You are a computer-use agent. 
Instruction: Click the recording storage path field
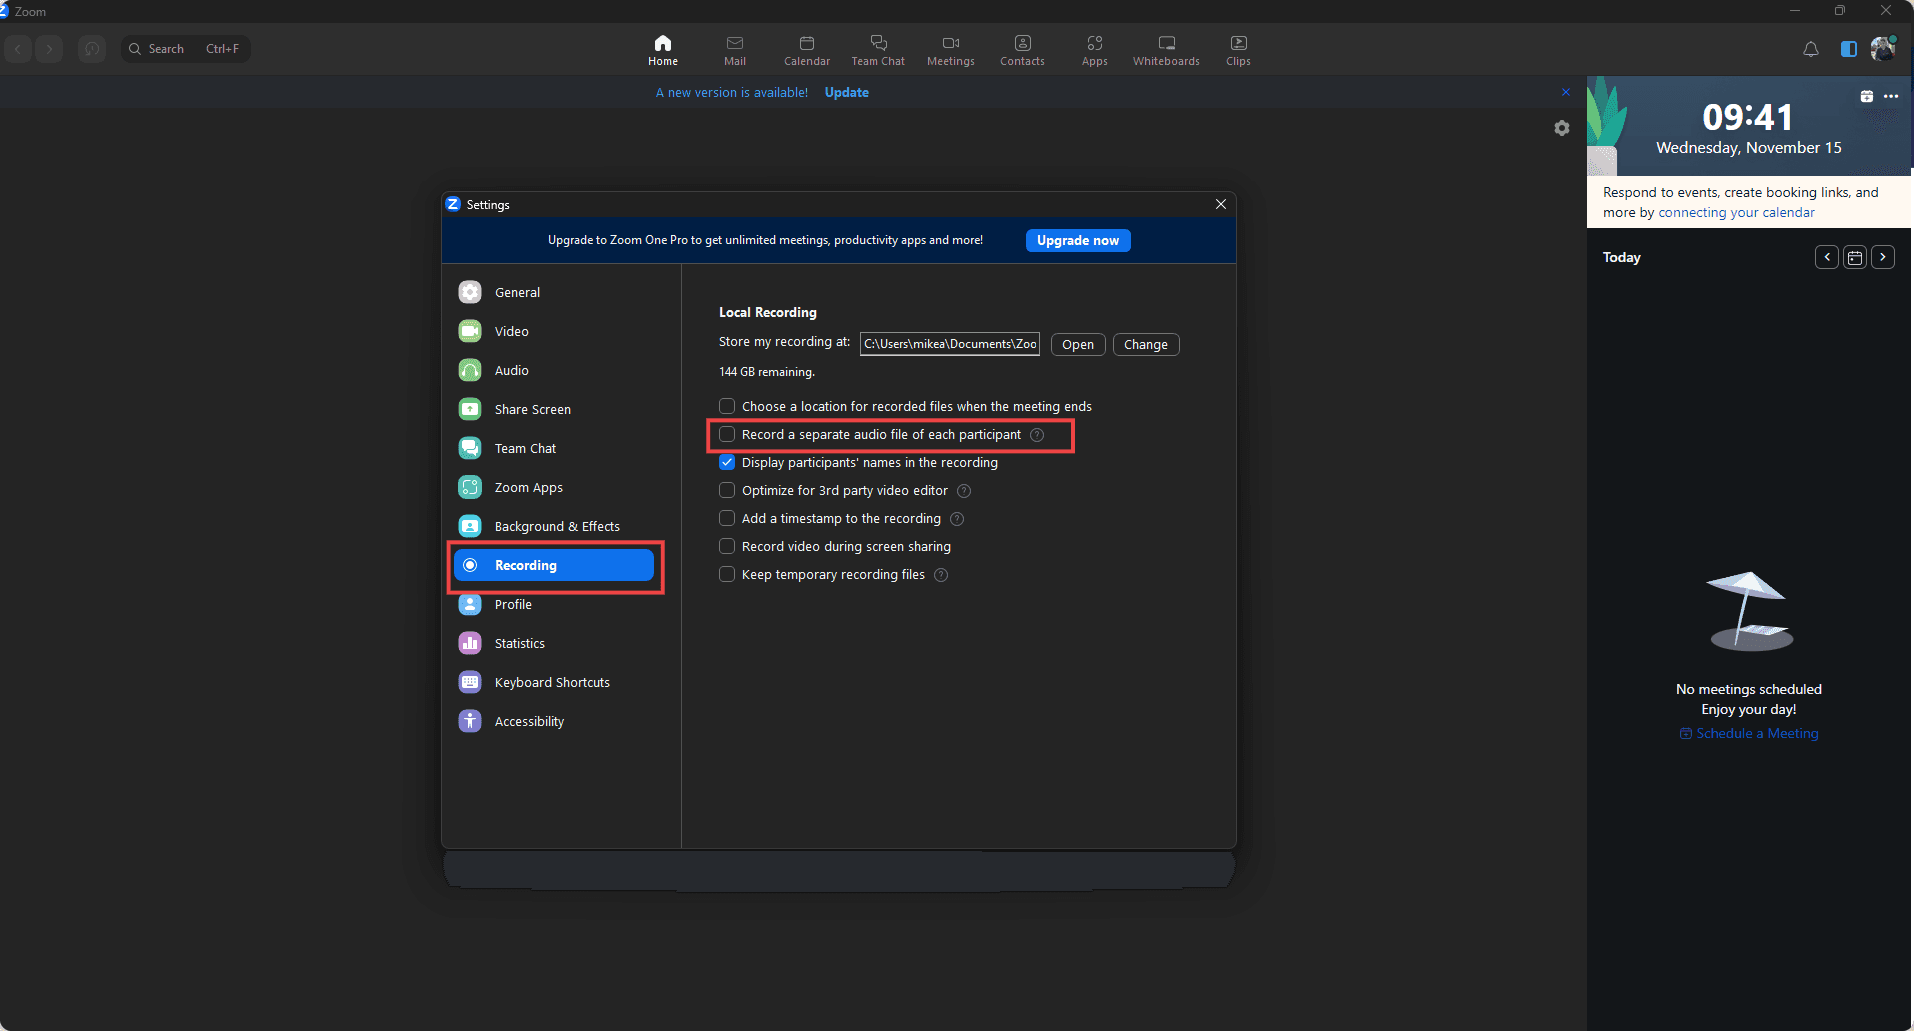(949, 344)
